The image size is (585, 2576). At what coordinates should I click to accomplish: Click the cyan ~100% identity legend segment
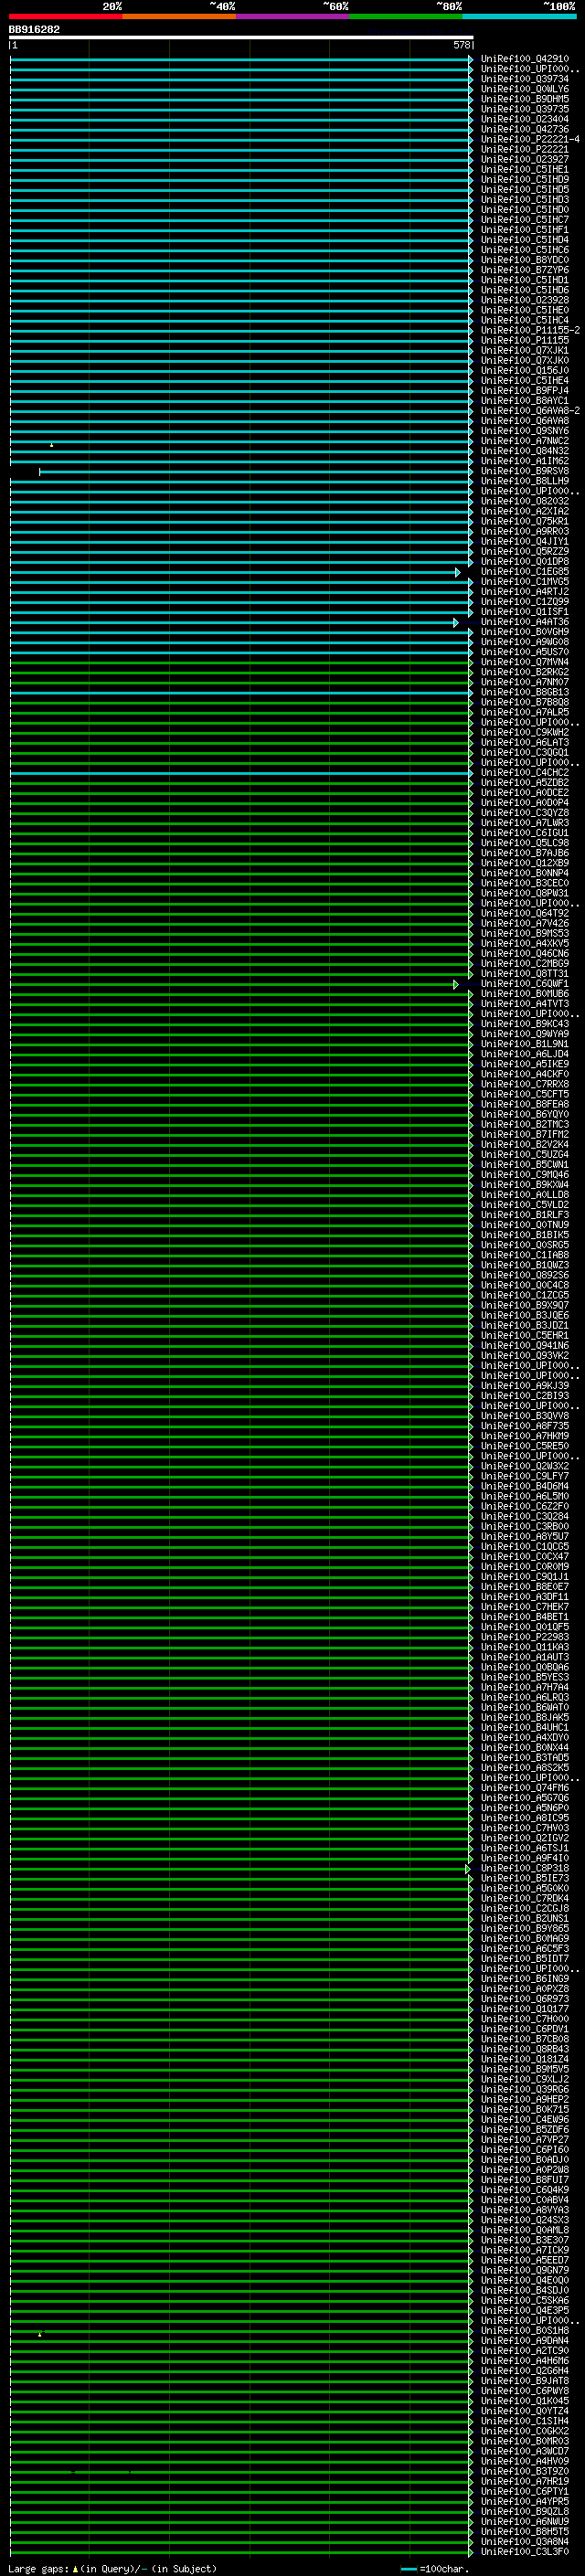(x=520, y=16)
